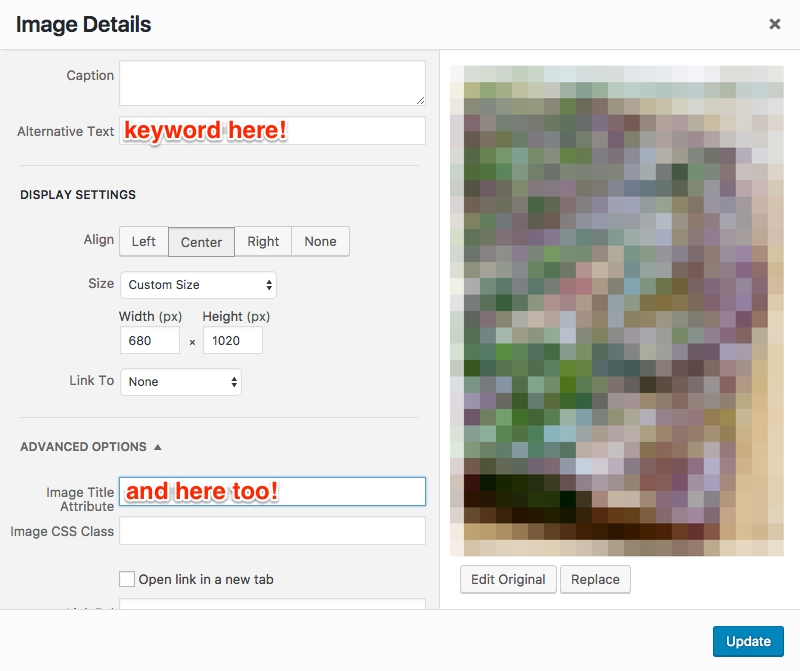The width and height of the screenshot is (800, 671).
Task: Click the Update button
Action: coord(748,641)
